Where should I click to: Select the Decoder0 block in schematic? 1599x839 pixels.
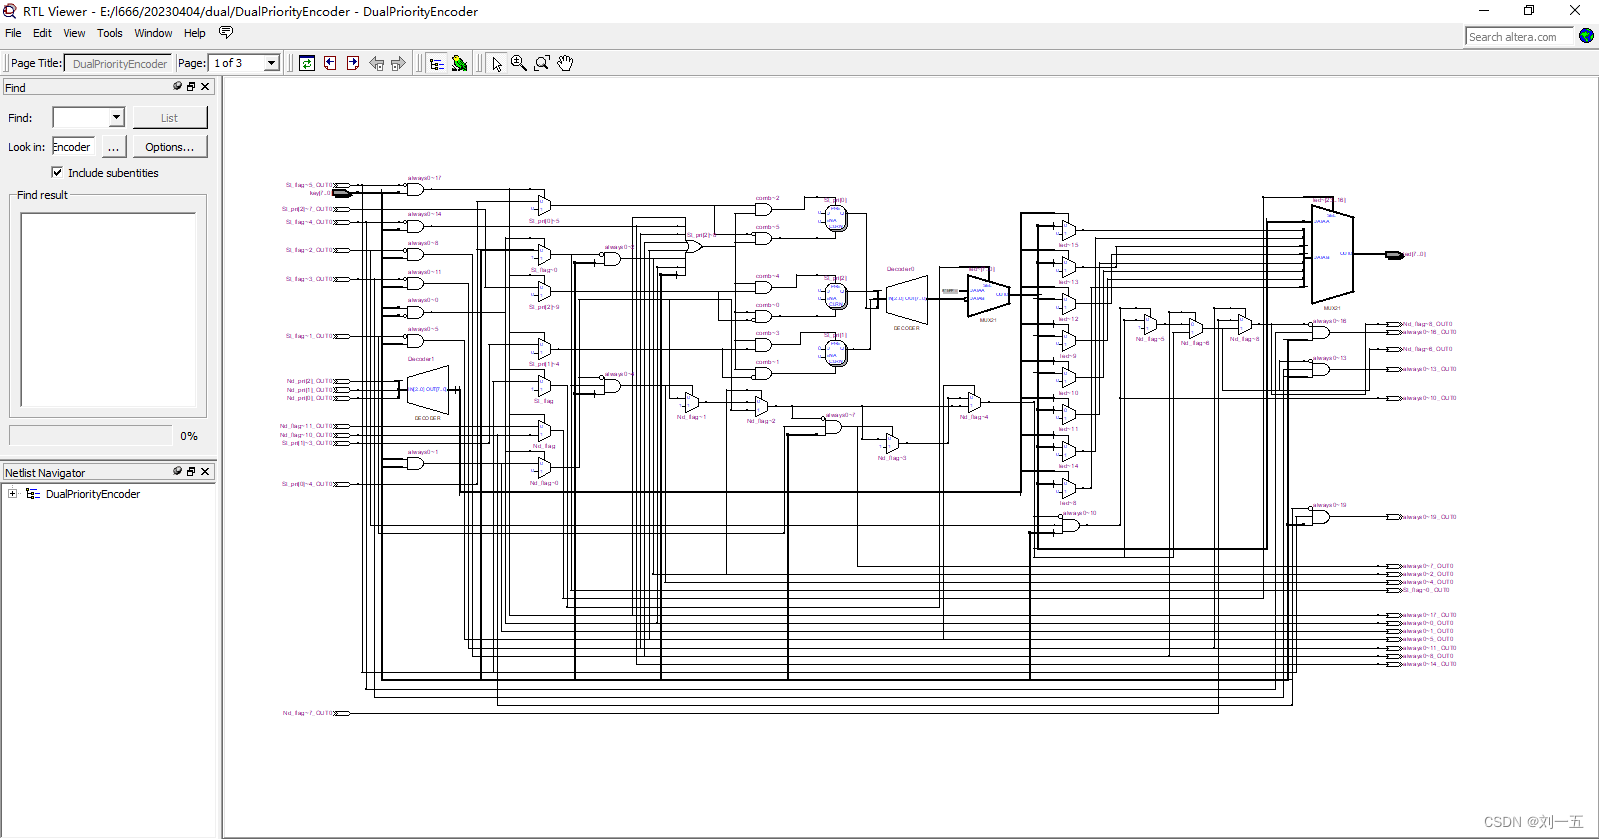pos(907,299)
